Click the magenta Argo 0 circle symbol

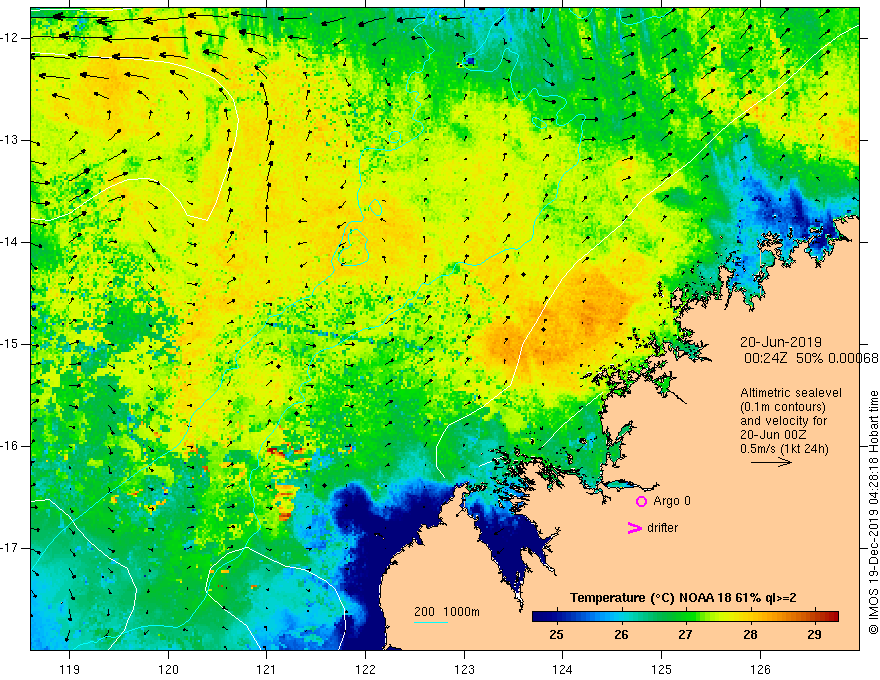pos(641,501)
